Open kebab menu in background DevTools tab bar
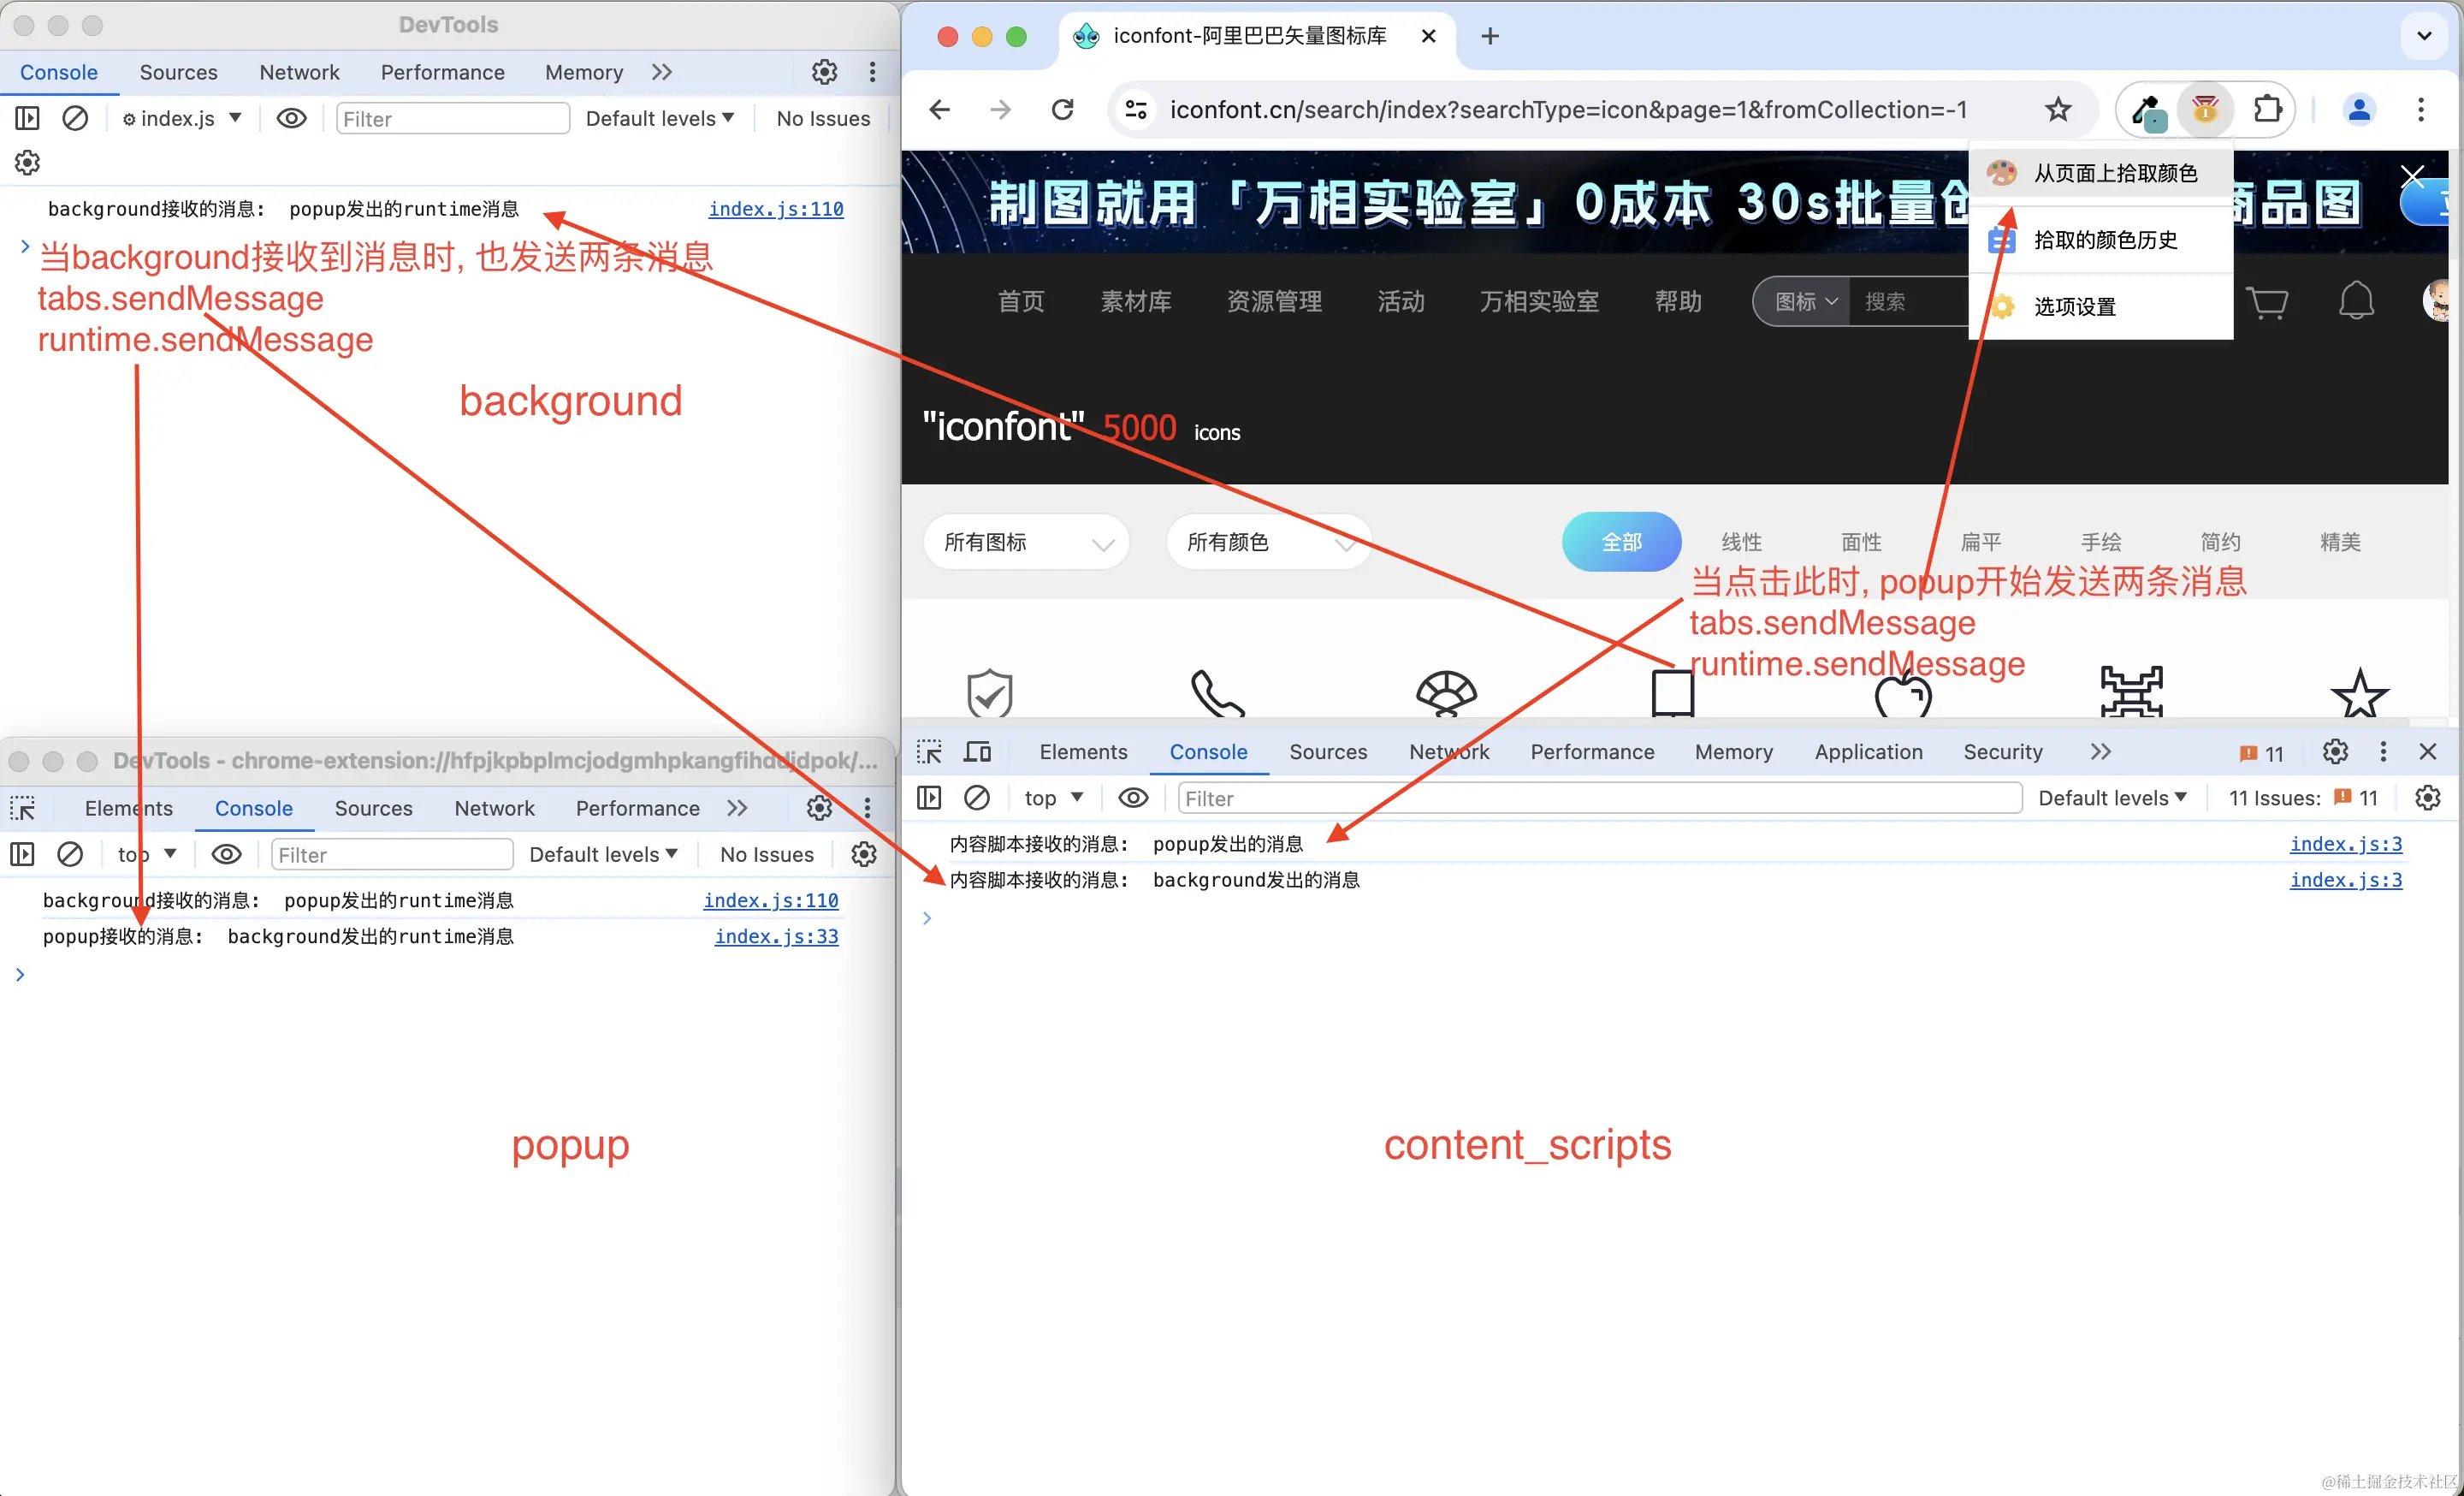The width and height of the screenshot is (2464, 1496). [872, 72]
